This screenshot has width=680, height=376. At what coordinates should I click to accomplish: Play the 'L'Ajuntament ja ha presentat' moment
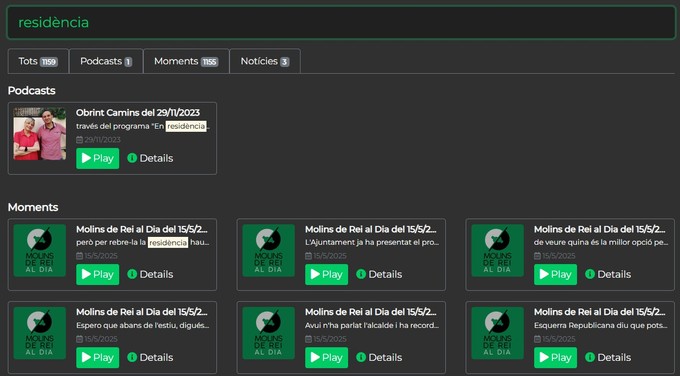point(327,275)
